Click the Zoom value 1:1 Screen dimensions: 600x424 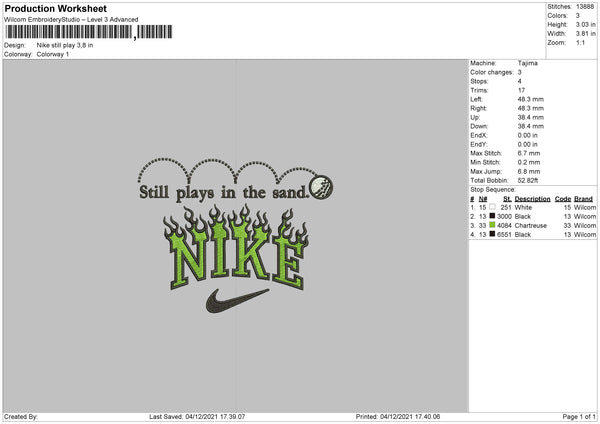(580, 42)
